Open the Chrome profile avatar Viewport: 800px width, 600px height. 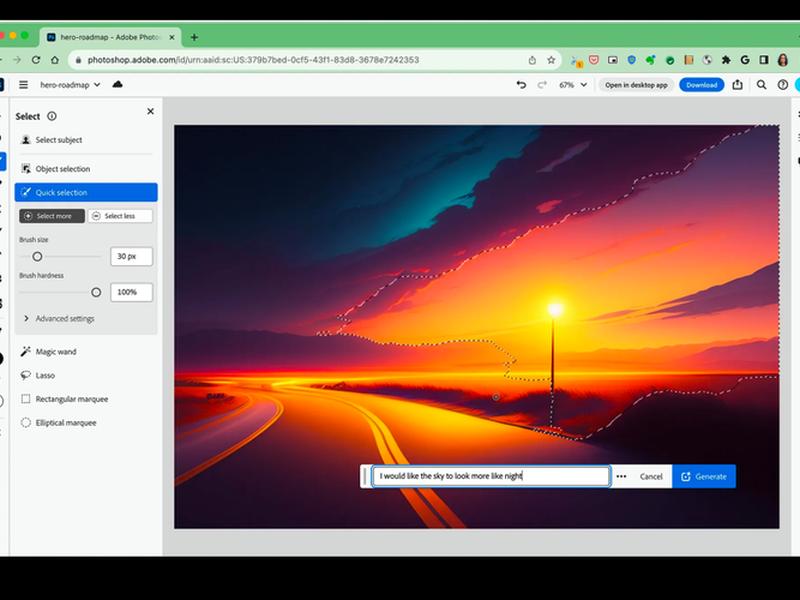[x=783, y=60]
